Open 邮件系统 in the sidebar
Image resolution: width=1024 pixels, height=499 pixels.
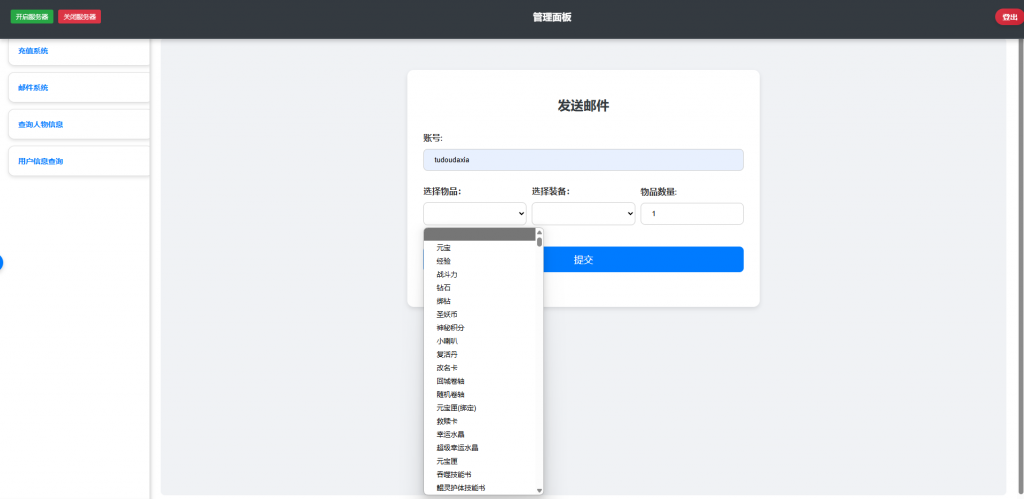point(78,88)
